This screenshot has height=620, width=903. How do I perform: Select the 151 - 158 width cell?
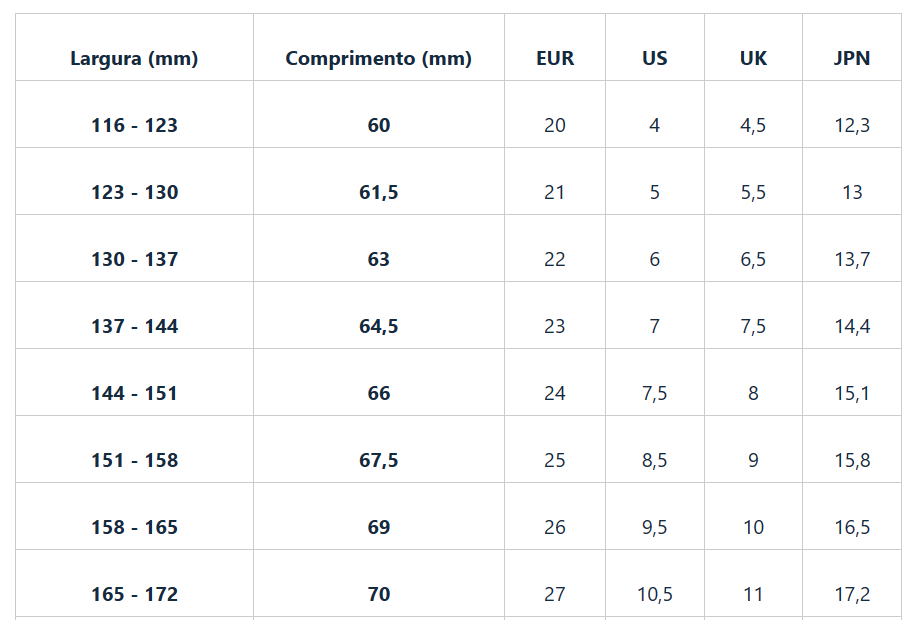point(134,460)
